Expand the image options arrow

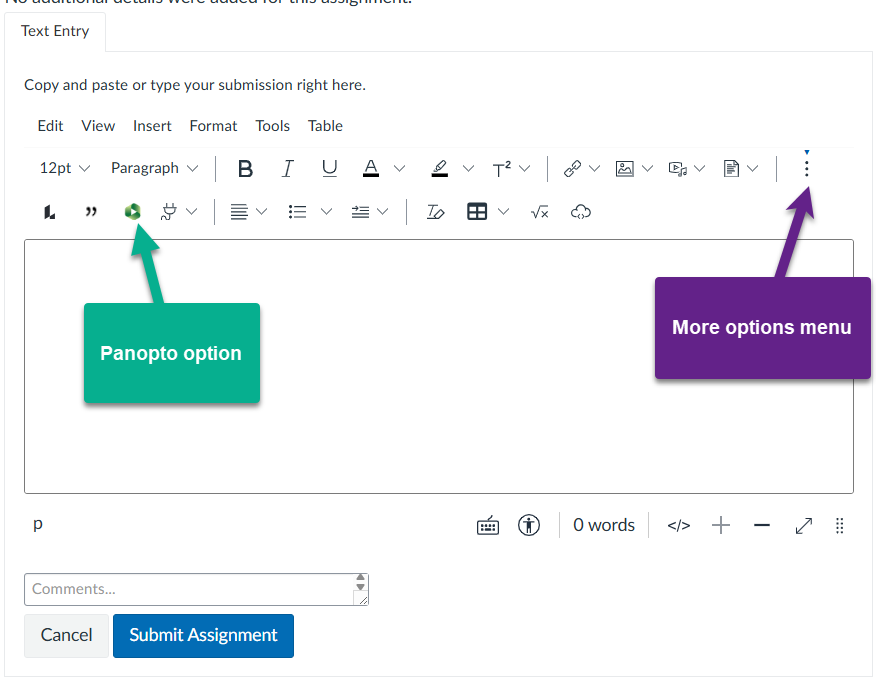pos(647,168)
